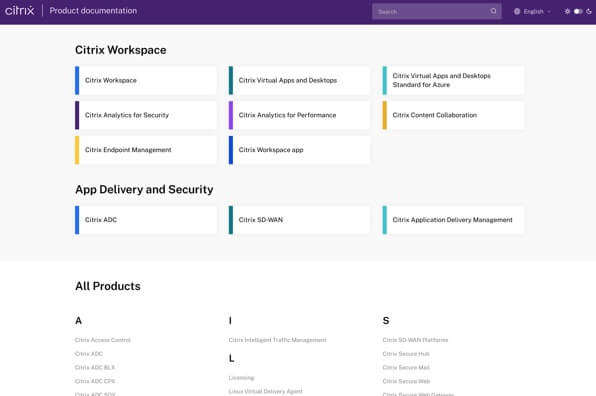The height and width of the screenshot is (396, 596).
Task: Click Linux Virtual Delivery Agent link
Action: pos(266,391)
